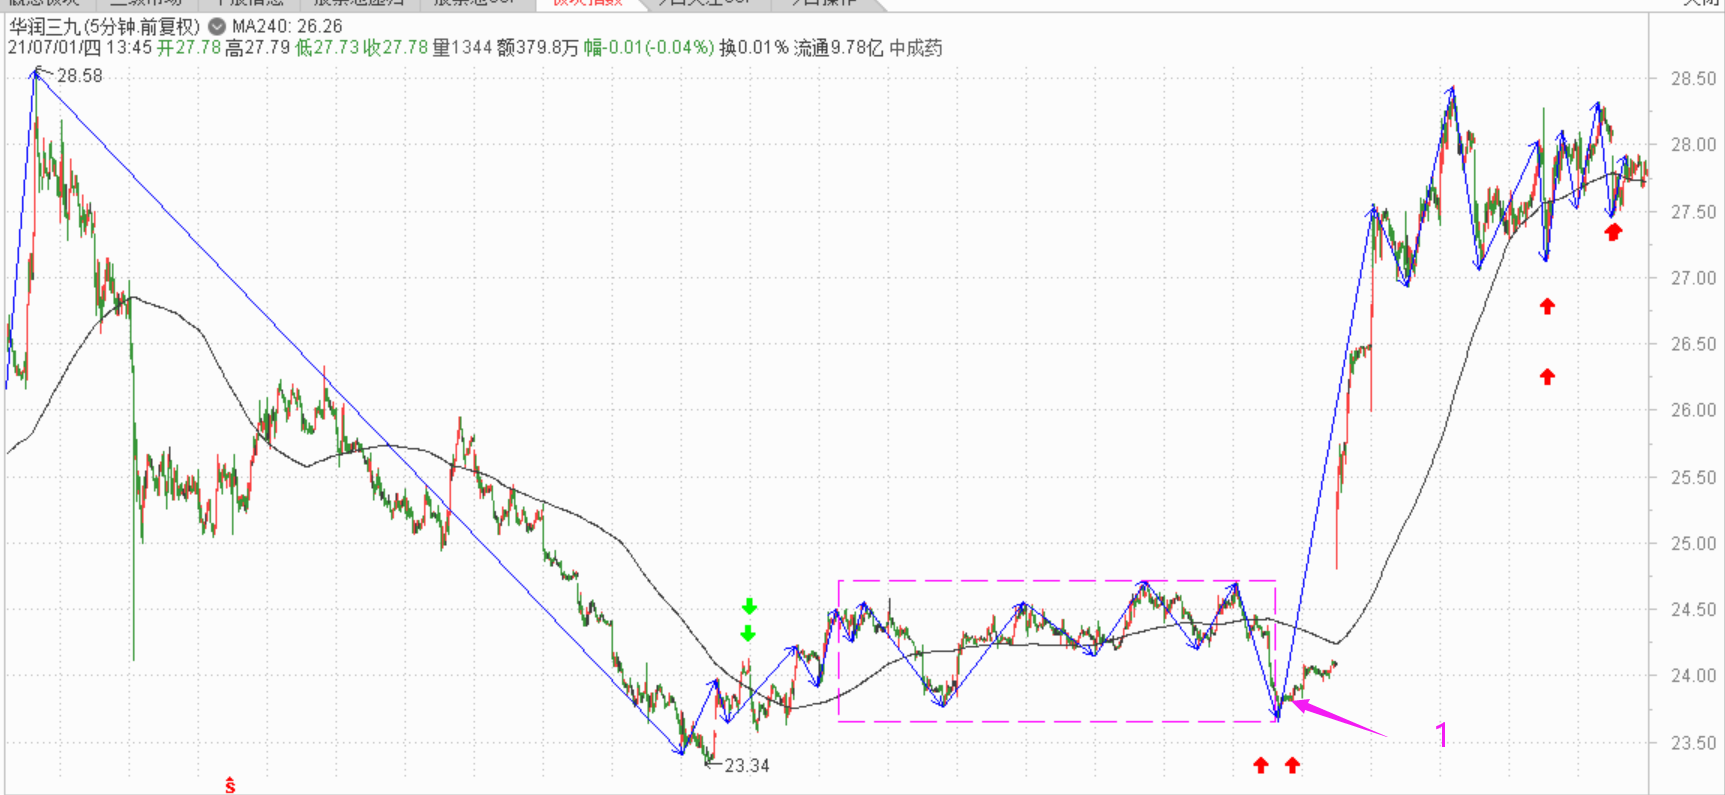The height and width of the screenshot is (795, 1725).
Task: Click the 28.58 high price label
Action: (79, 76)
